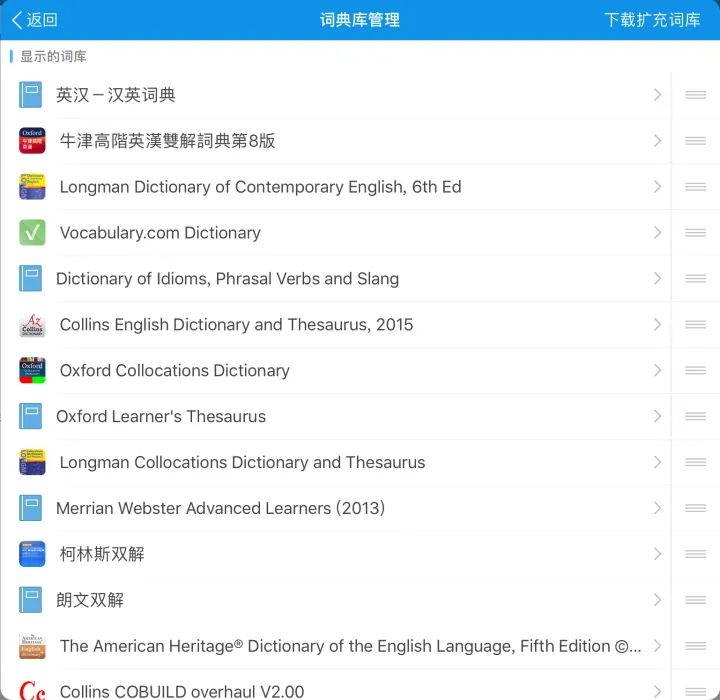This screenshot has height=700, width=720.
Task: Open chevron for 柯林斯双解 row
Action: pyautogui.click(x=658, y=554)
